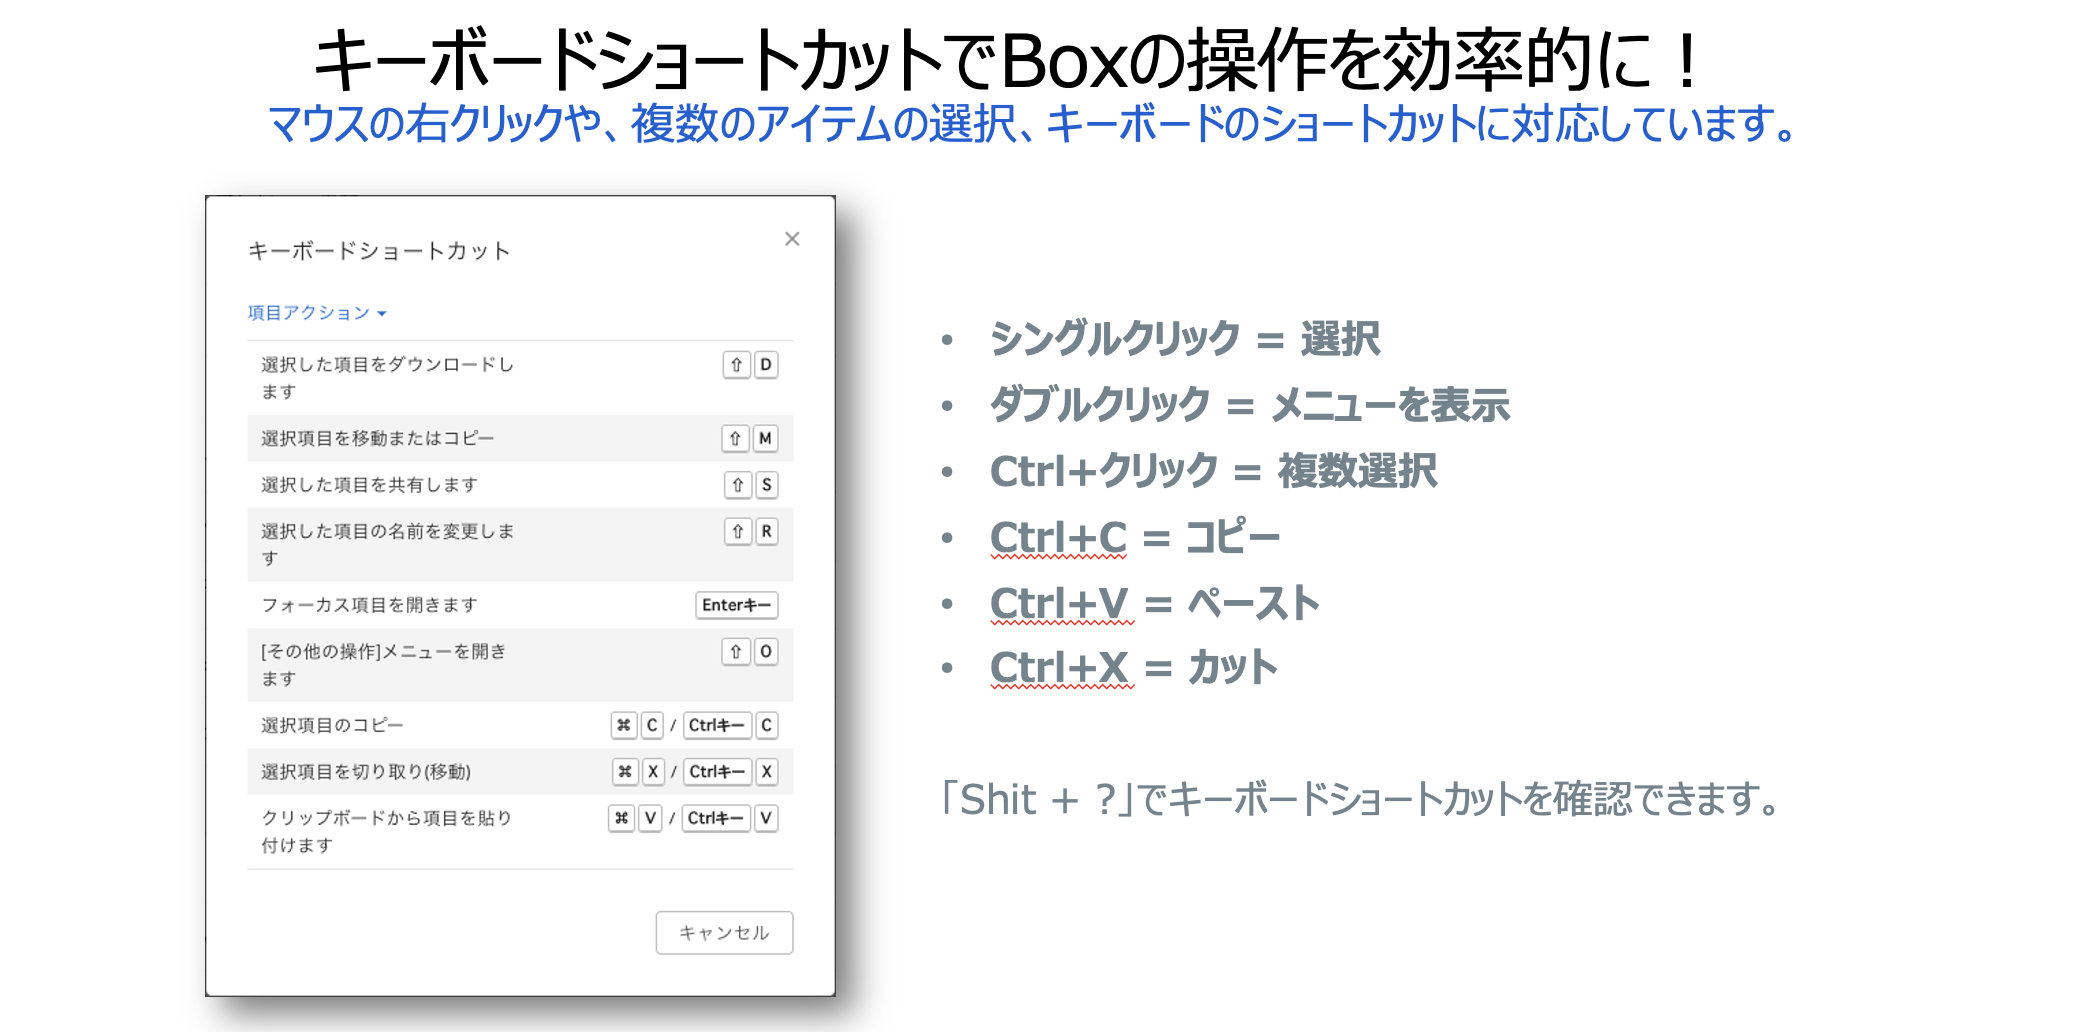Click the Shift arrow icon in download row

(736, 365)
